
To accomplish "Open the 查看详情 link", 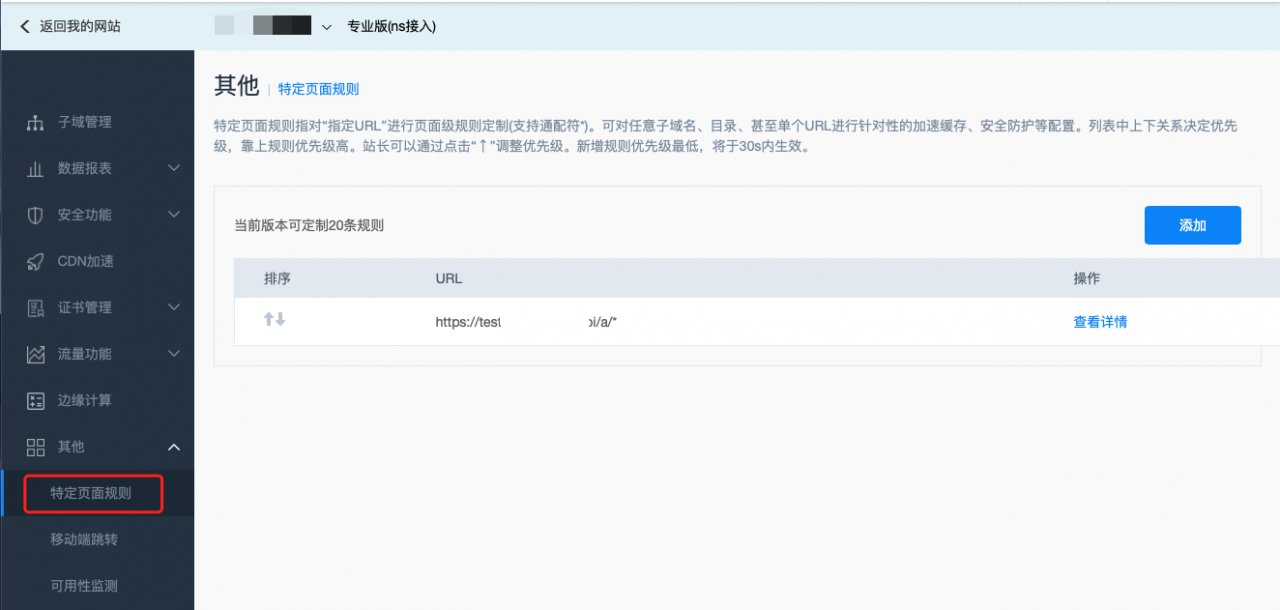I will [x=1100, y=322].
